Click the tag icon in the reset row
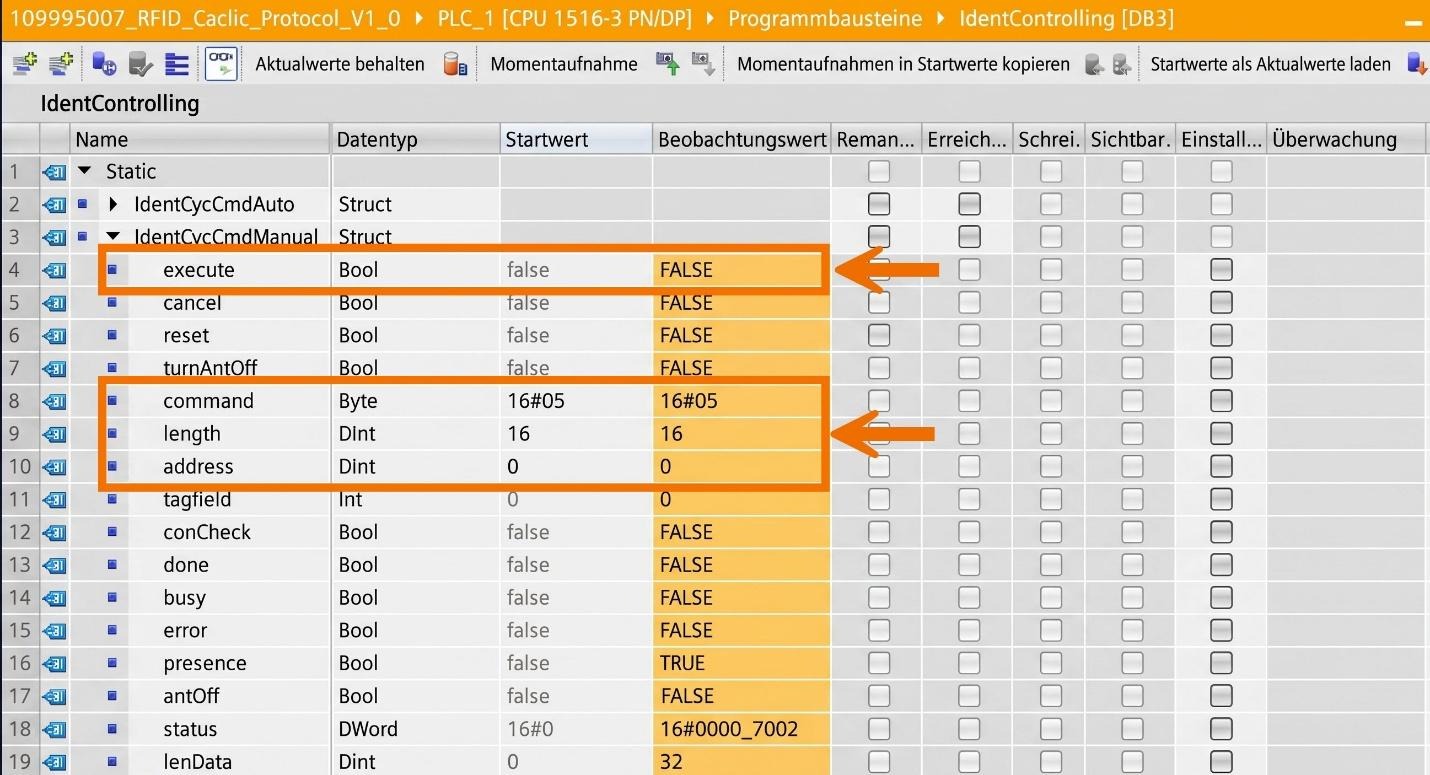 point(54,336)
